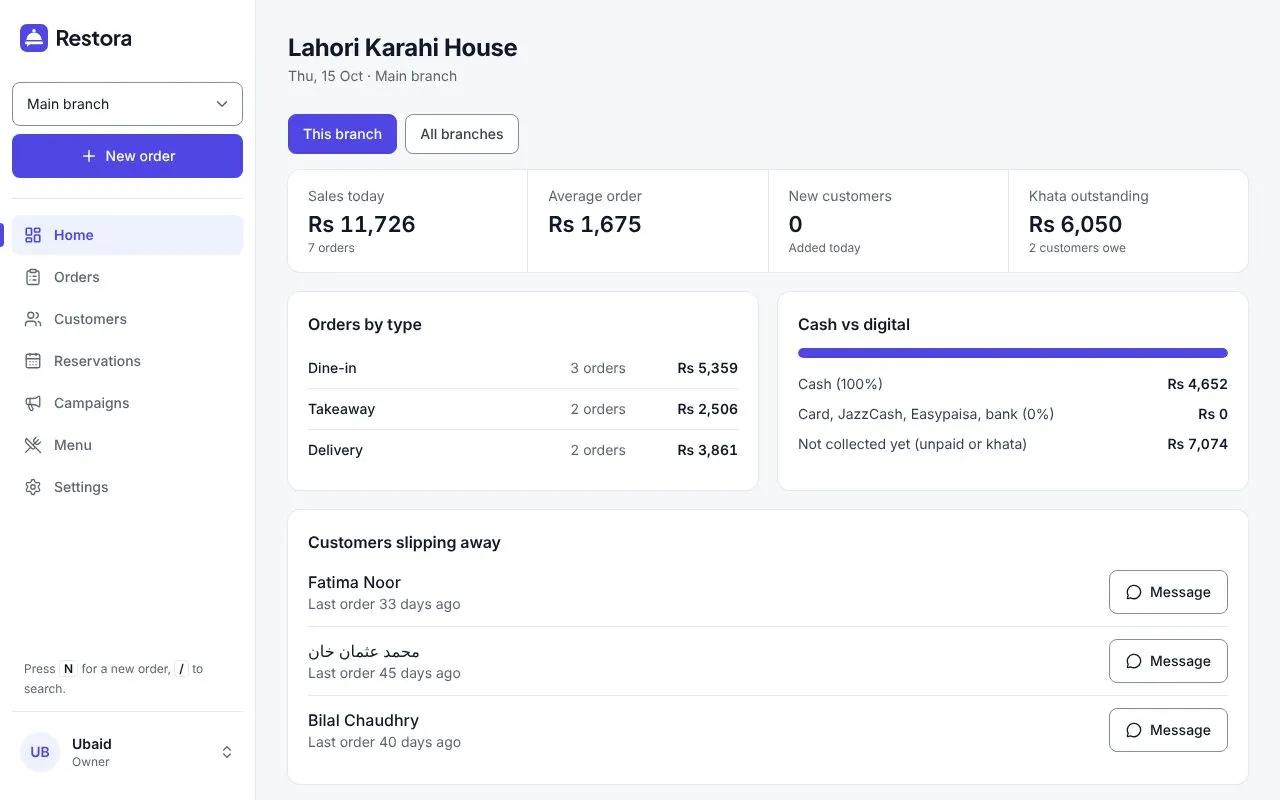Image resolution: width=1280 pixels, height=800 pixels.
Task: Click the chat bubble icon beside Bilal Chaudhry
Action: (1134, 730)
